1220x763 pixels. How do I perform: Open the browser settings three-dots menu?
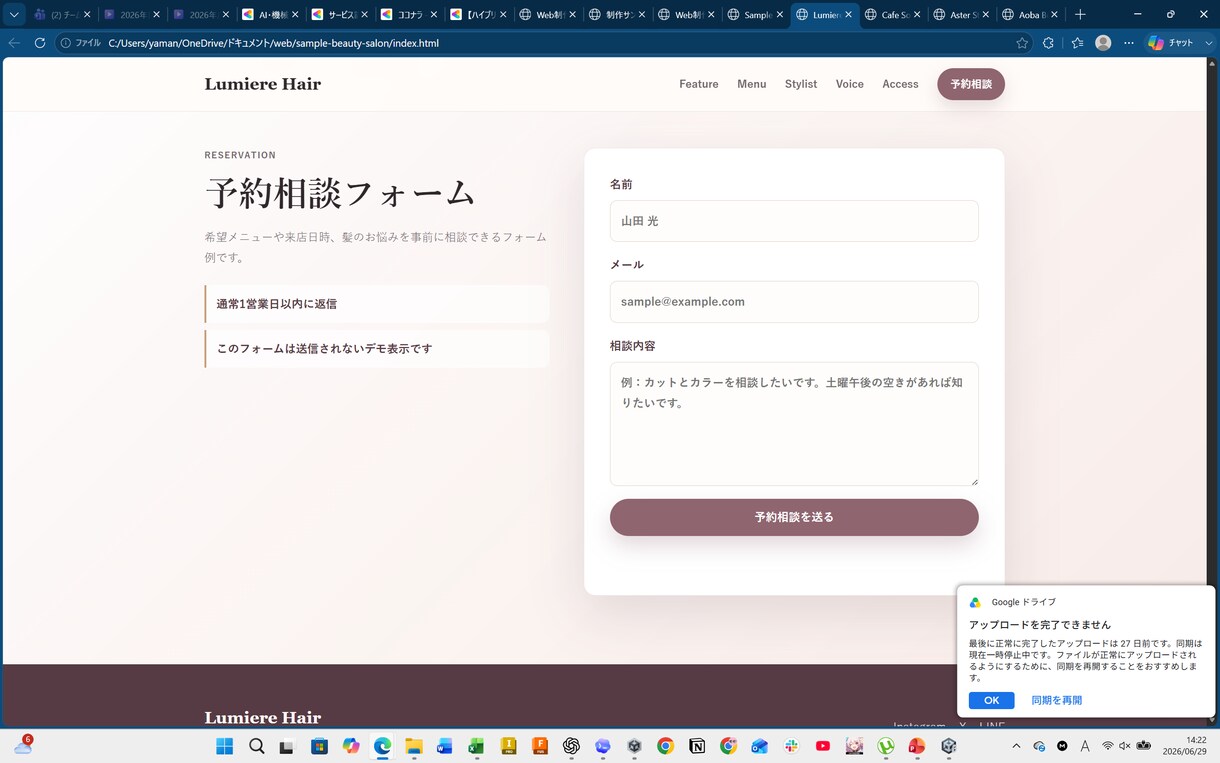click(x=1129, y=43)
